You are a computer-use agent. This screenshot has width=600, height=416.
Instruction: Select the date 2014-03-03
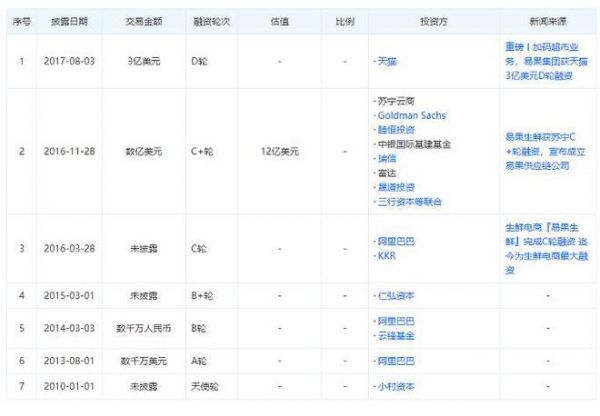(69, 328)
